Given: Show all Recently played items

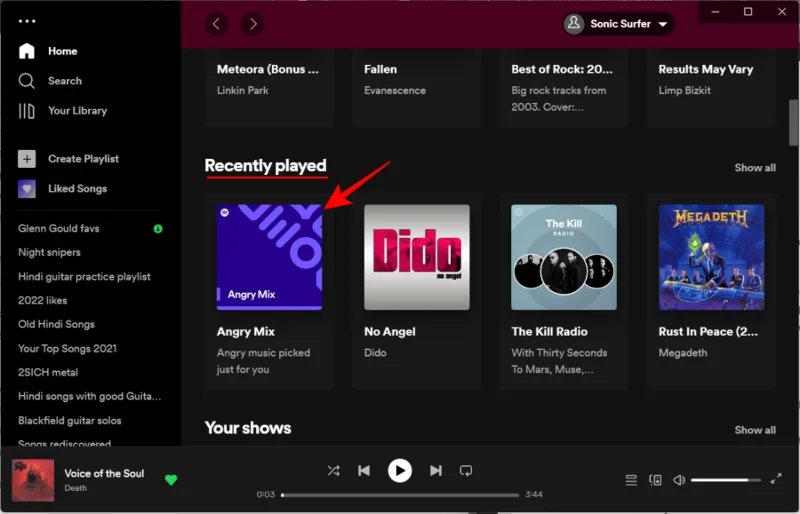Looking at the screenshot, I should pyautogui.click(x=755, y=167).
